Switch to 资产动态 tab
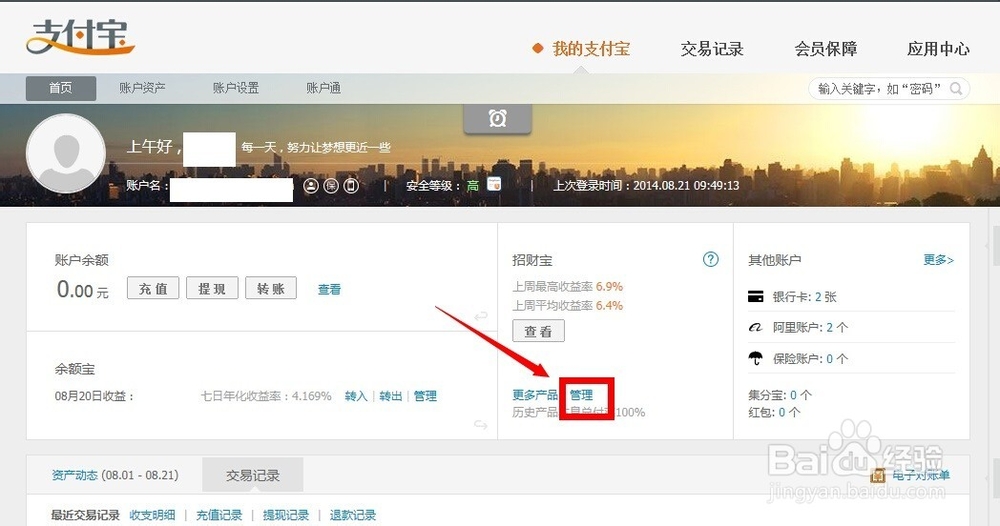Image resolution: width=1000 pixels, height=526 pixels. coord(115,475)
